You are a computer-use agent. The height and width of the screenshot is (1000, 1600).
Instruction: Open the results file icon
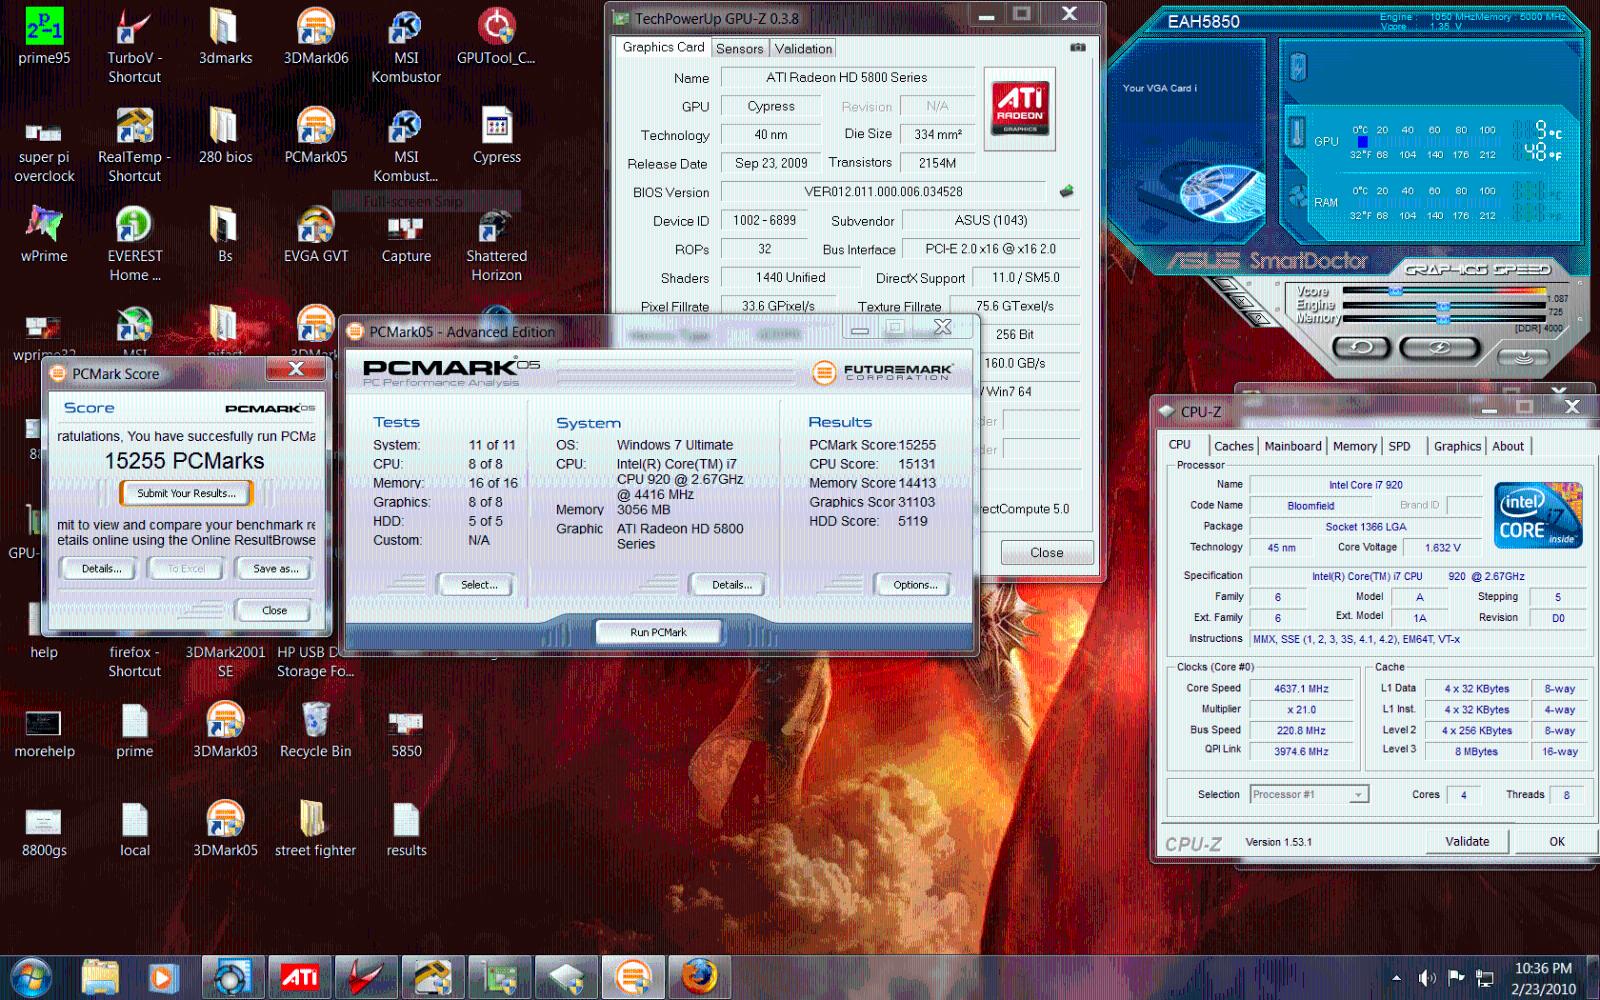(406, 829)
